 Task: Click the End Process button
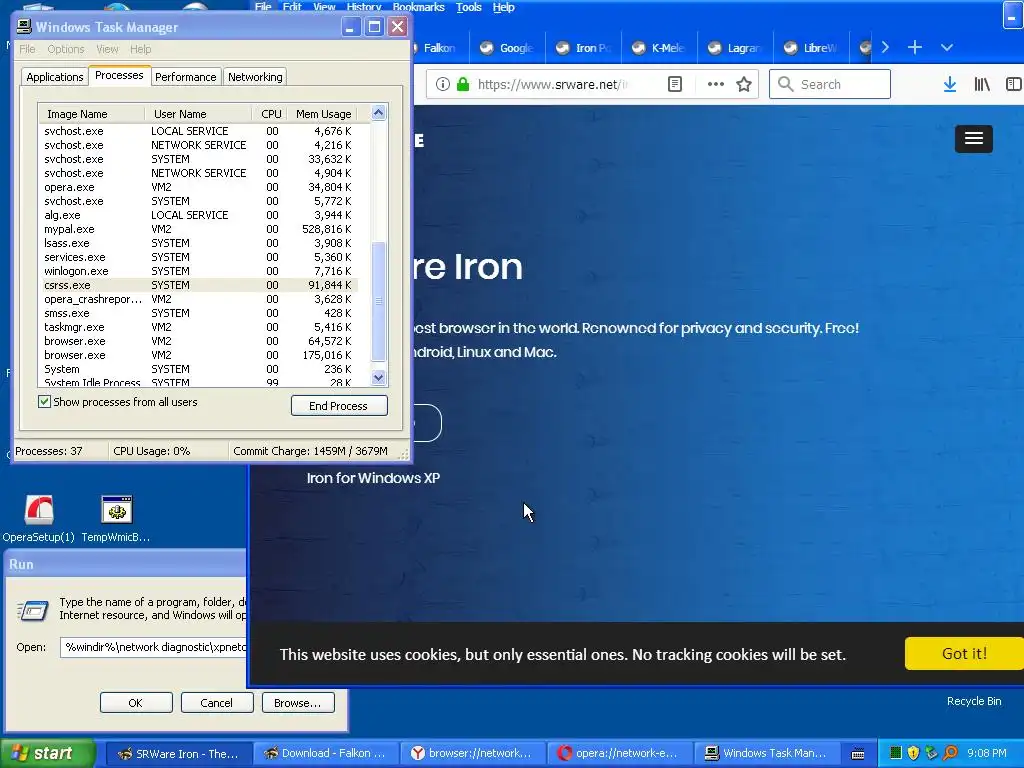click(339, 406)
